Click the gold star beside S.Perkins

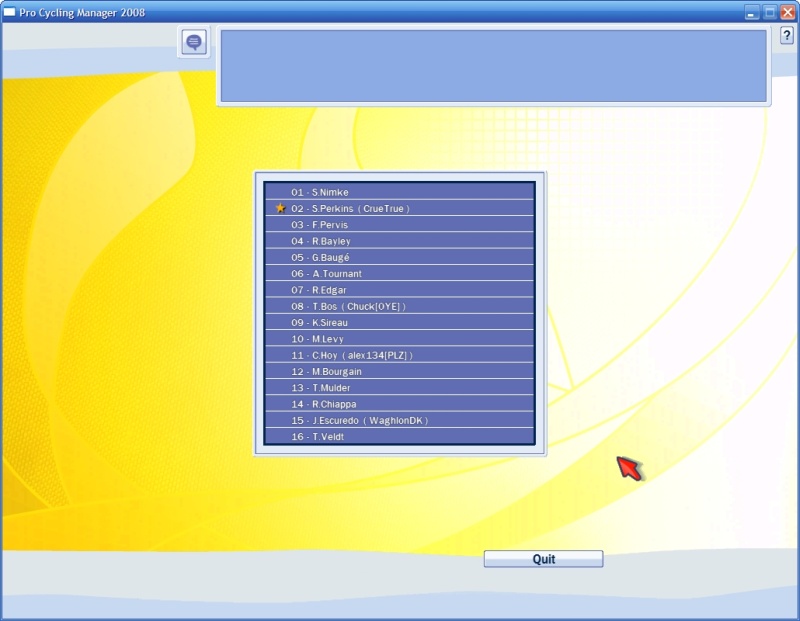pyautogui.click(x=280, y=208)
